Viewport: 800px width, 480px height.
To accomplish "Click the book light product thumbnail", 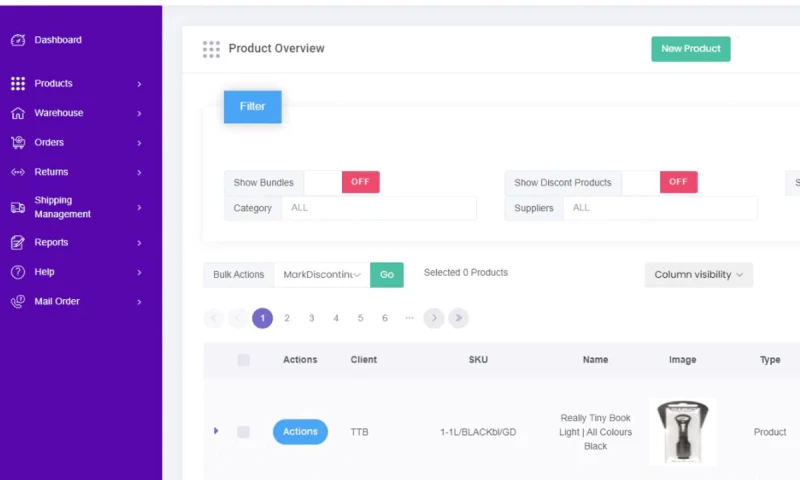I will 683,432.
